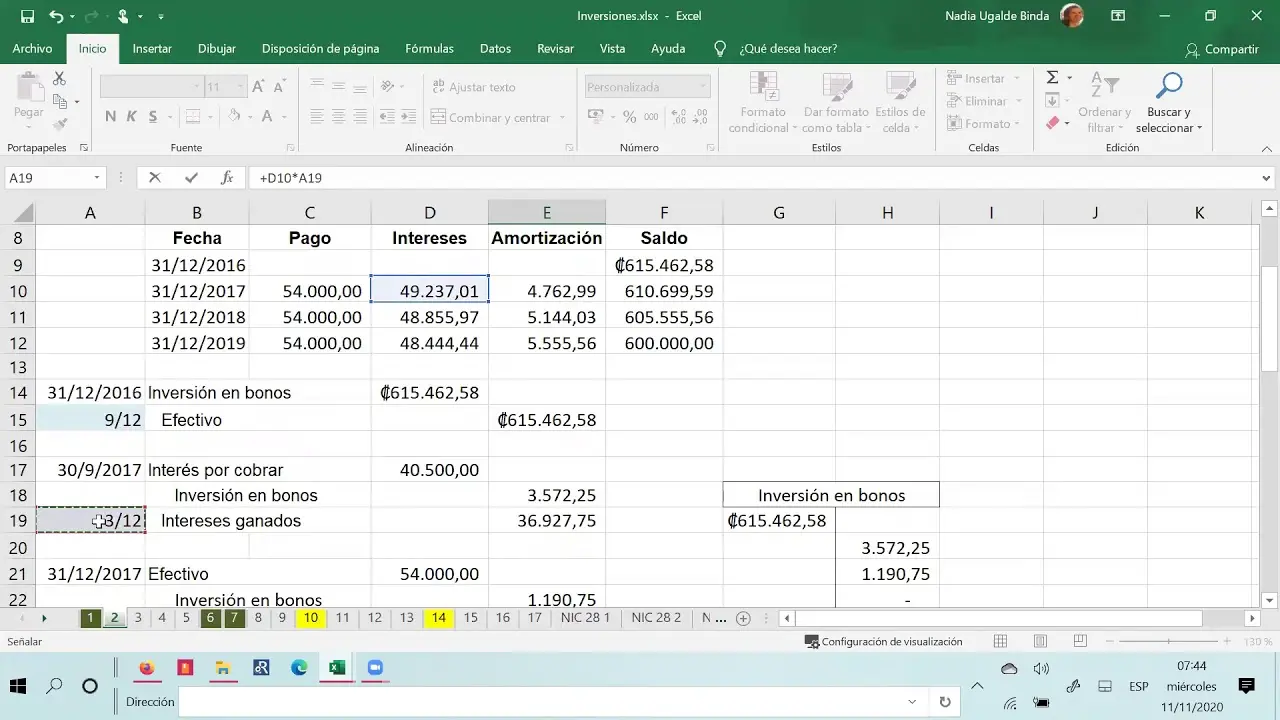Select cell D10 with value 49.237,01

pos(429,291)
